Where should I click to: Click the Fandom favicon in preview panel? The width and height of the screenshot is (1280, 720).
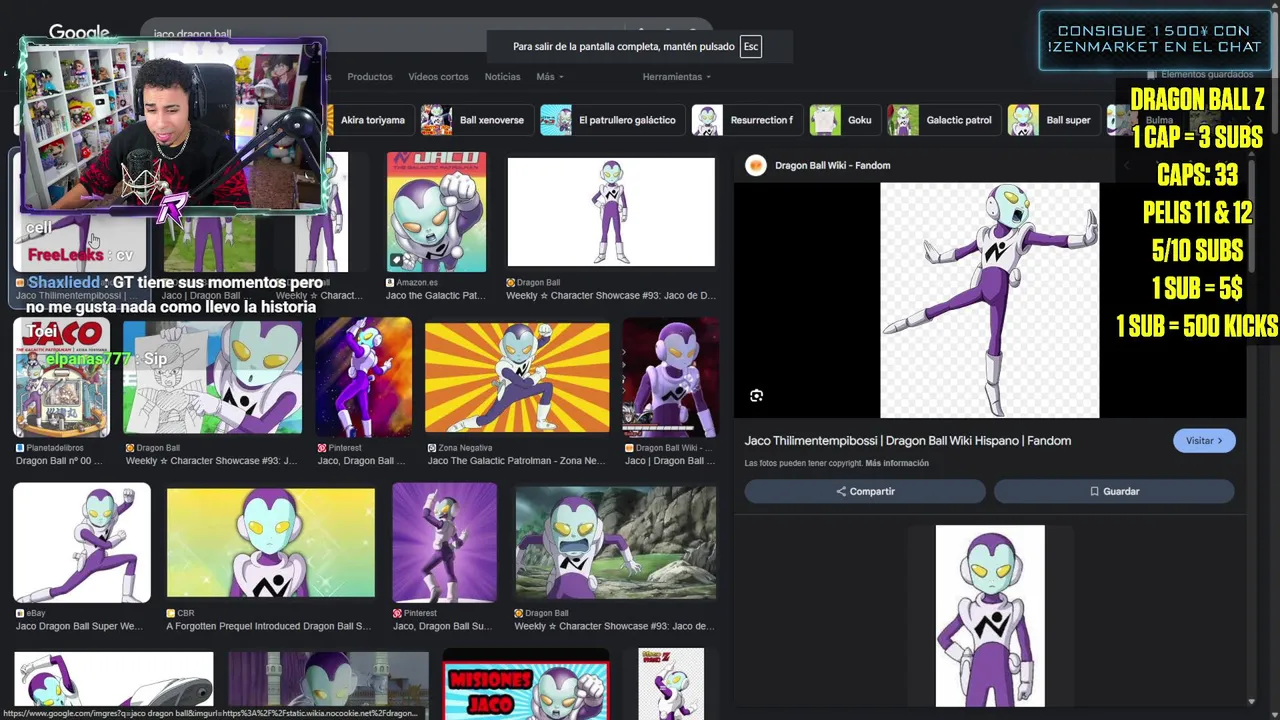point(756,166)
